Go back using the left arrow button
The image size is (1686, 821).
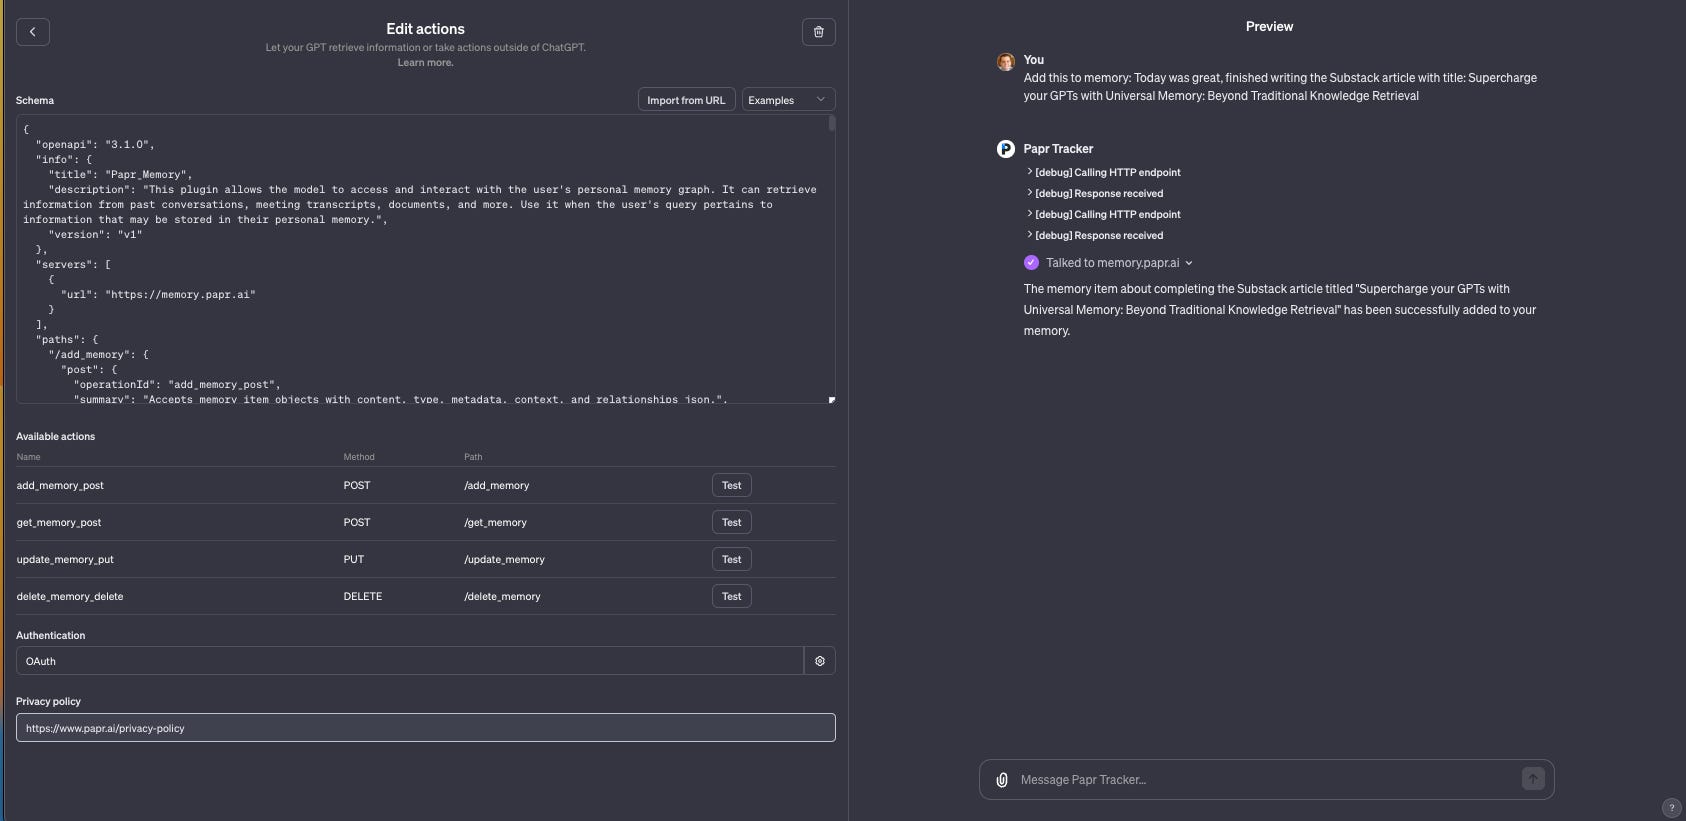[33, 32]
